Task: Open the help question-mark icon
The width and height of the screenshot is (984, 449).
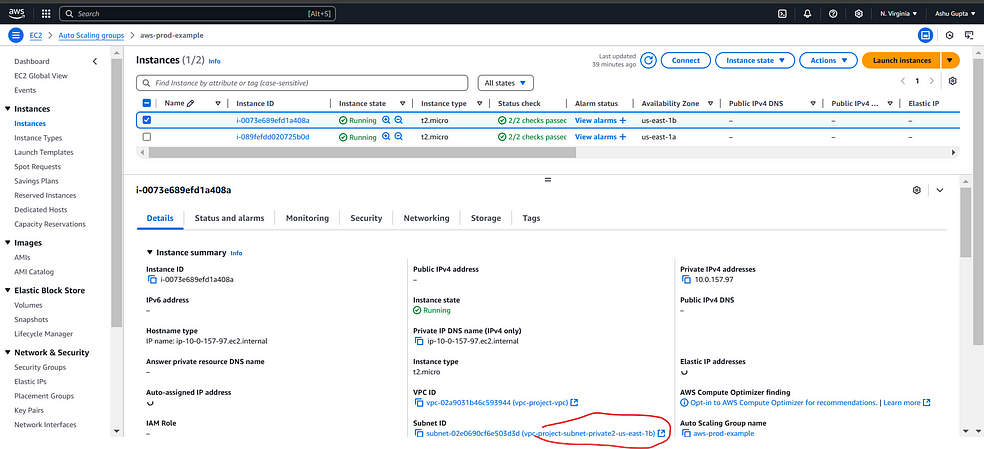Action: click(833, 13)
